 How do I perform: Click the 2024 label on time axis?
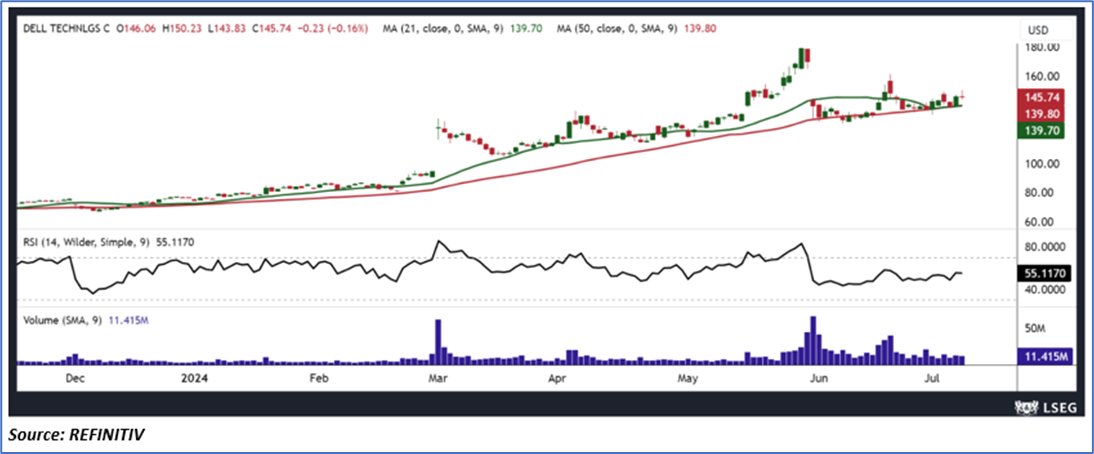tap(193, 379)
